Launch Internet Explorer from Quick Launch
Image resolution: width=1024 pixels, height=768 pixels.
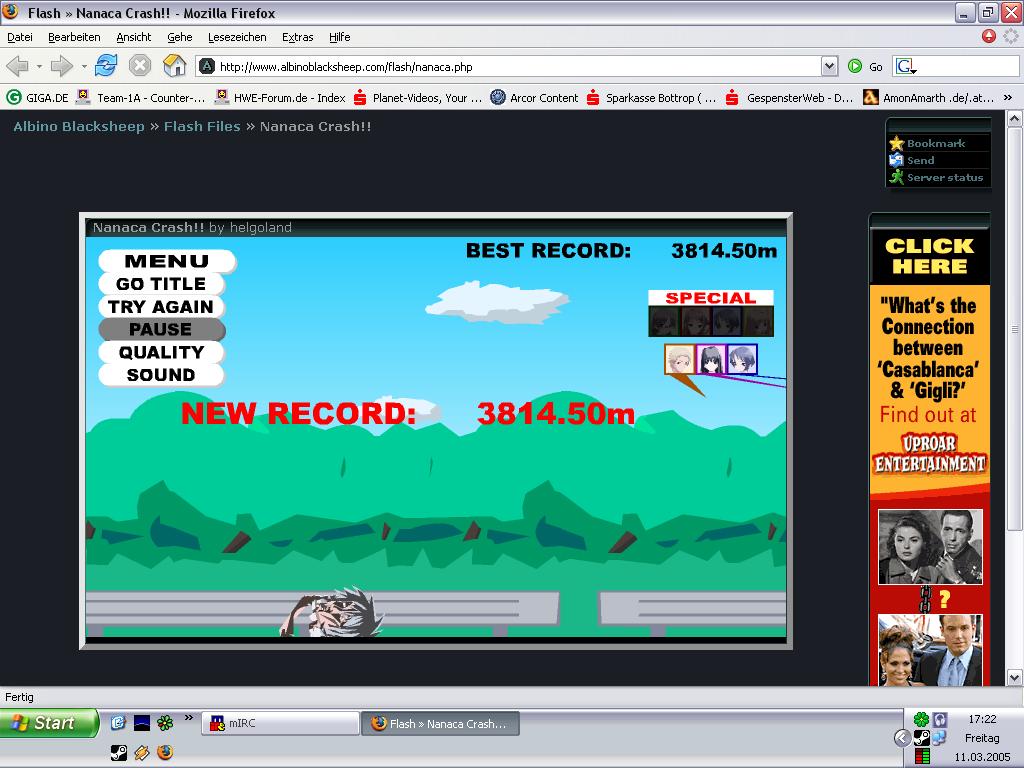(x=118, y=722)
